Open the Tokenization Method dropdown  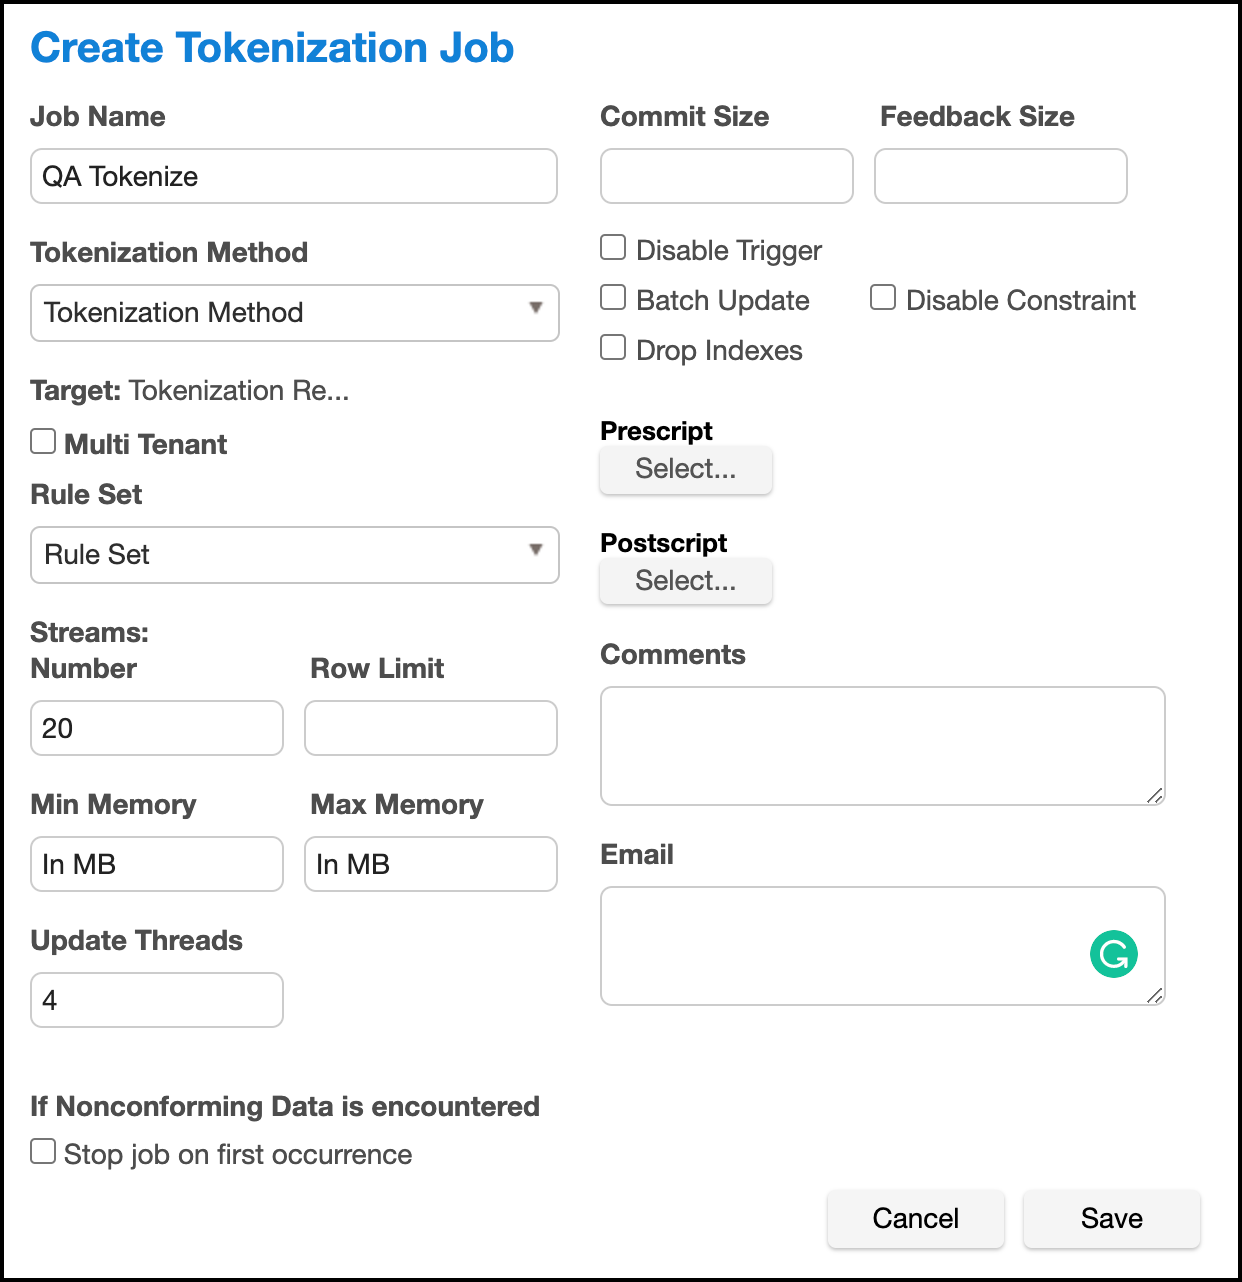point(294,313)
